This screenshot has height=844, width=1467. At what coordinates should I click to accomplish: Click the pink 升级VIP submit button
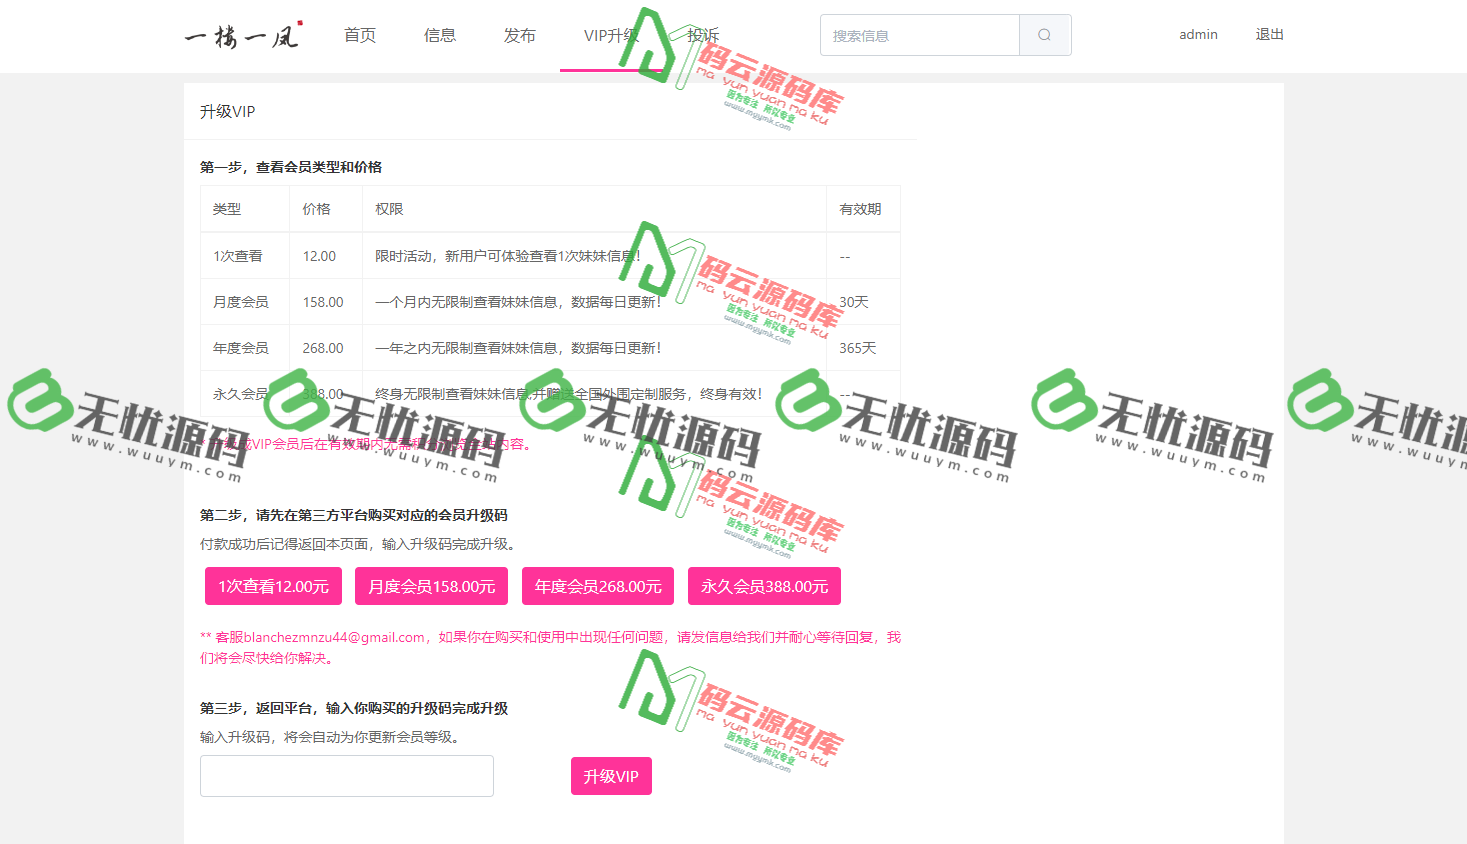(611, 776)
